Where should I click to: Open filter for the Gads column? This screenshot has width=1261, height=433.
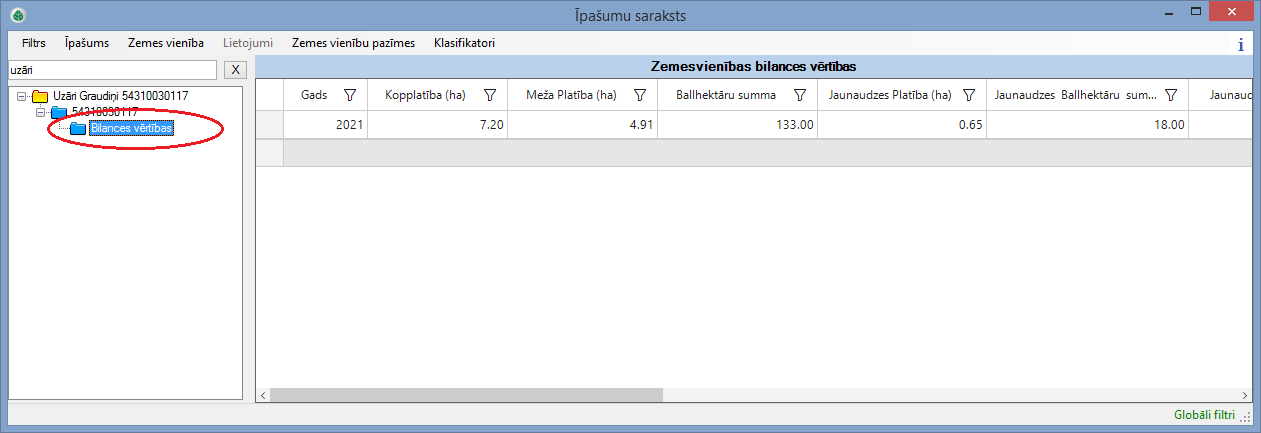(350, 95)
